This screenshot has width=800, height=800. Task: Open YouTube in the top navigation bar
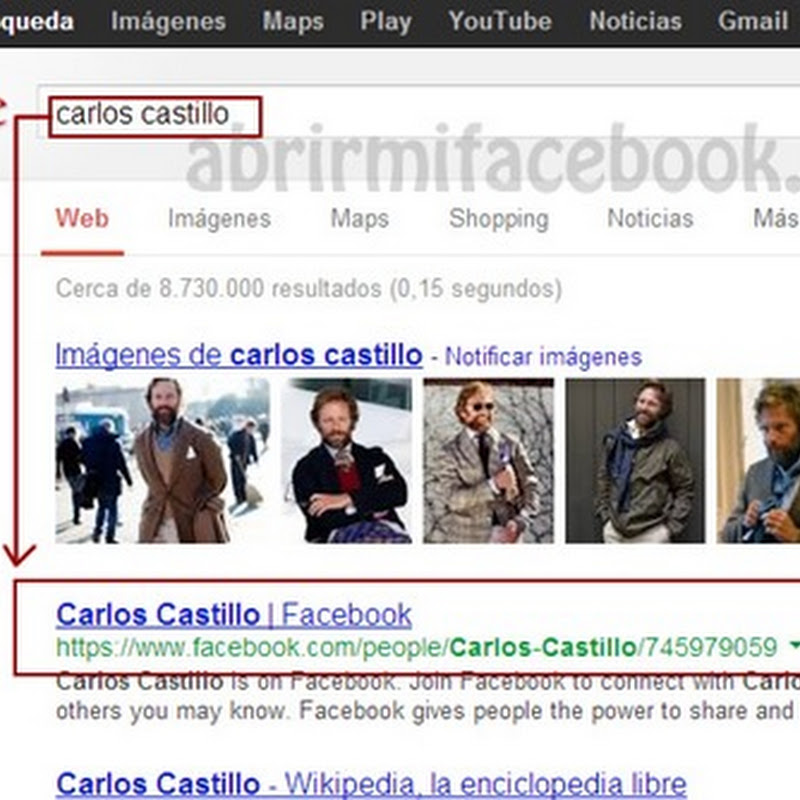pos(500,22)
